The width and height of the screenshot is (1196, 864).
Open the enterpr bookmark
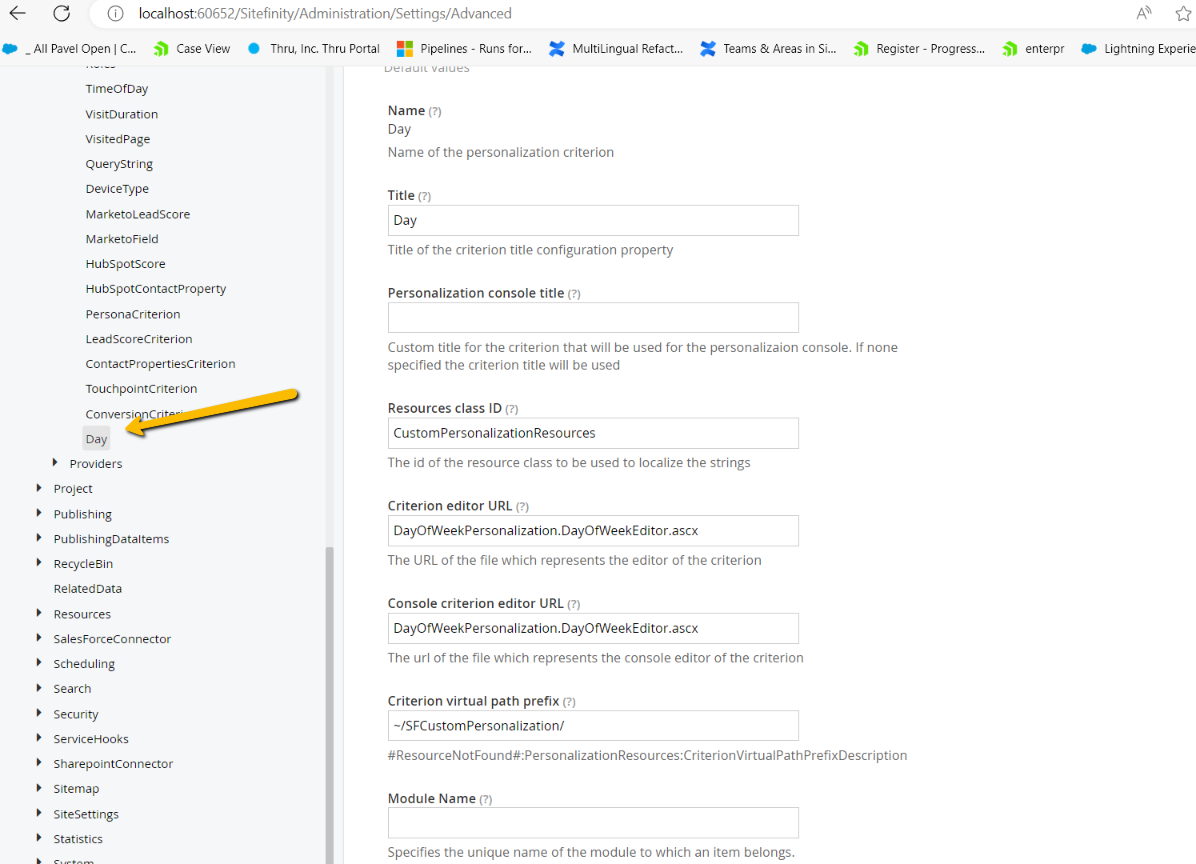(x=1034, y=49)
